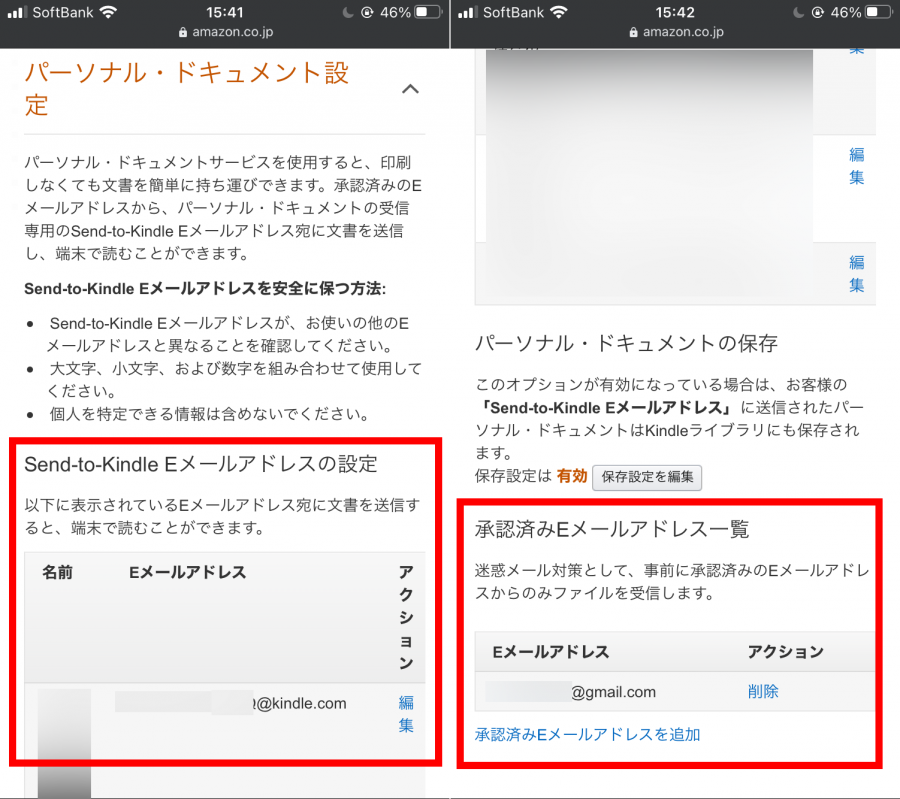This screenshot has height=799, width=900.
Task: Tap the upper 編集 link on the right screen
Action: point(856,165)
